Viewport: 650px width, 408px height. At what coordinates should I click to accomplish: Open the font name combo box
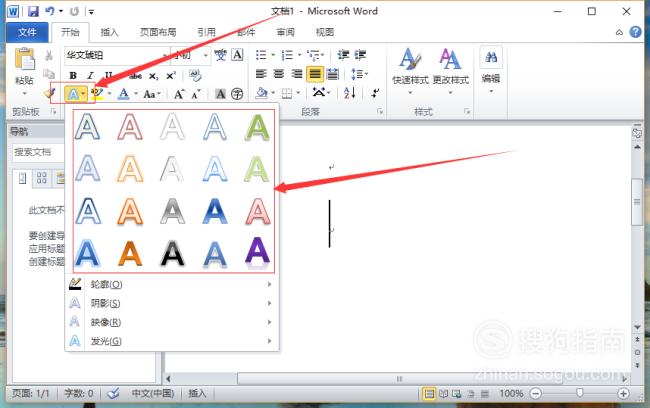116,55
